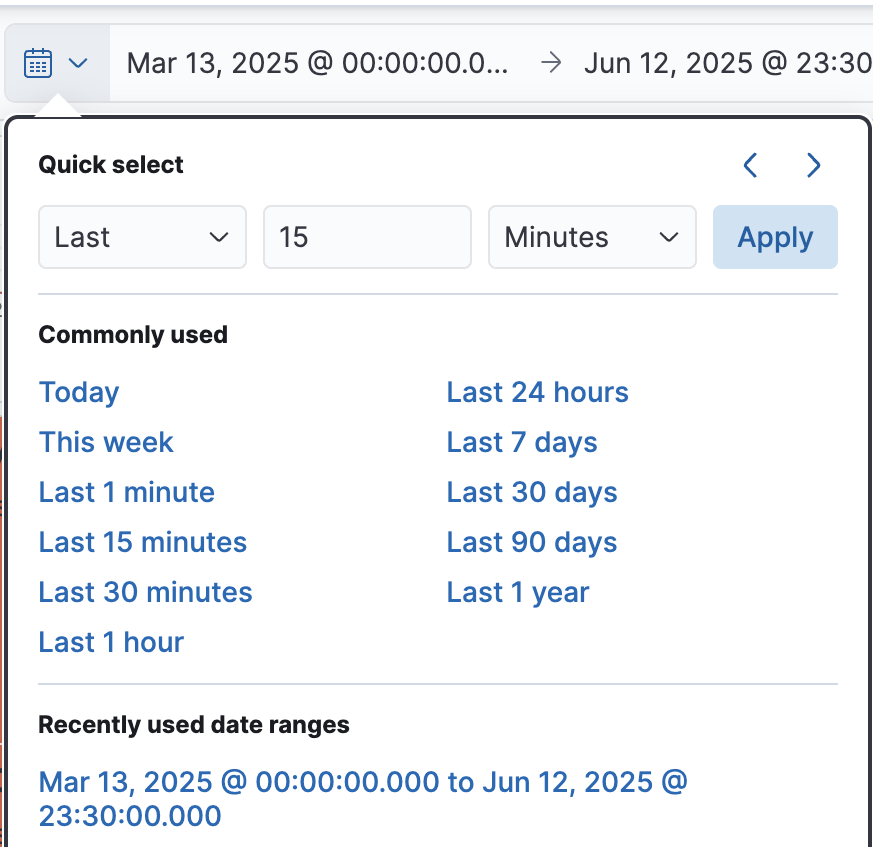873x847 pixels.
Task: Choose Last 1 year
Action: point(518,593)
